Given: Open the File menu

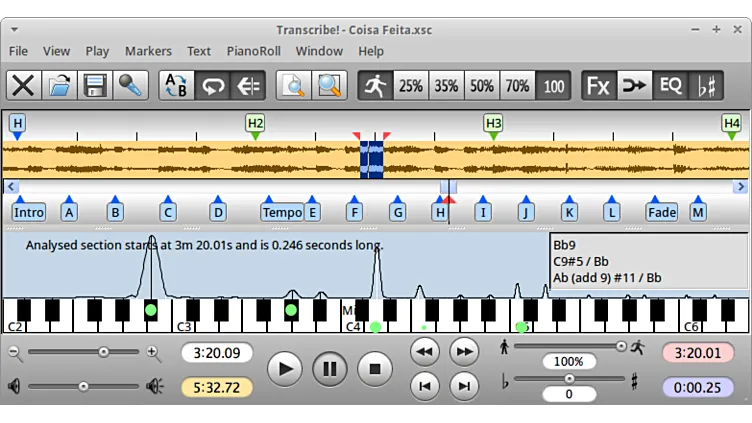Looking at the screenshot, I should [x=18, y=51].
